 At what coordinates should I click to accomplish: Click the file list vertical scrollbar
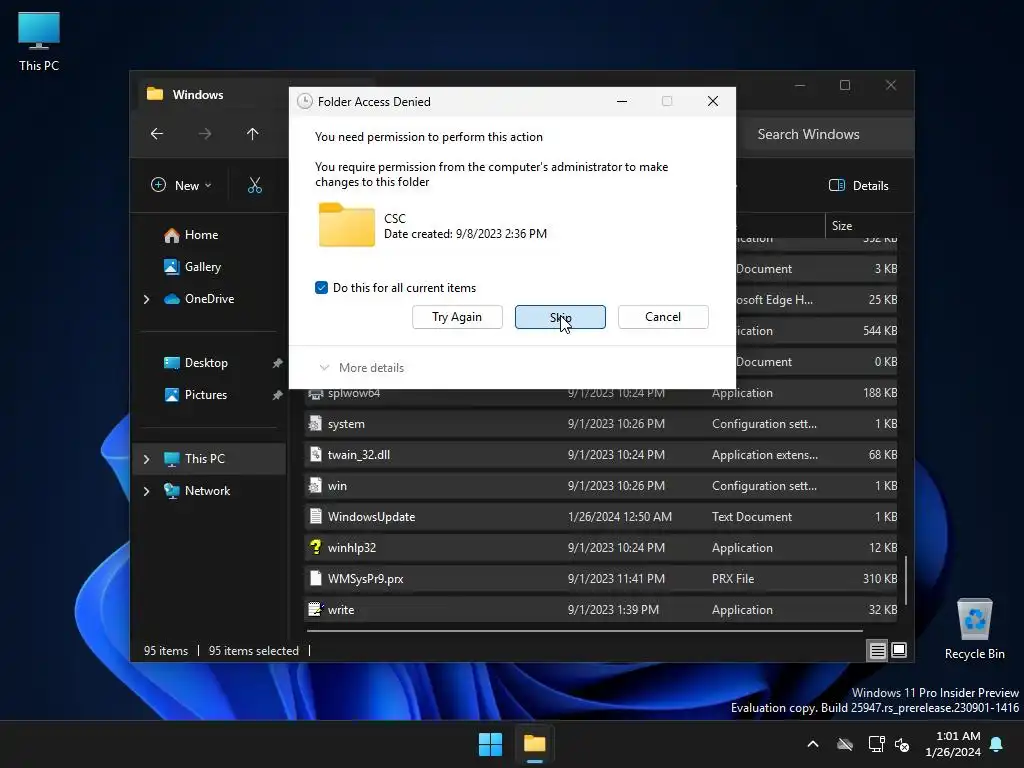point(906,581)
